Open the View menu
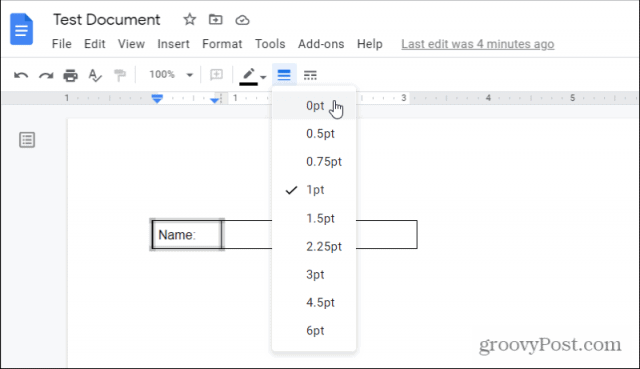This screenshot has width=640, height=369. tap(131, 44)
